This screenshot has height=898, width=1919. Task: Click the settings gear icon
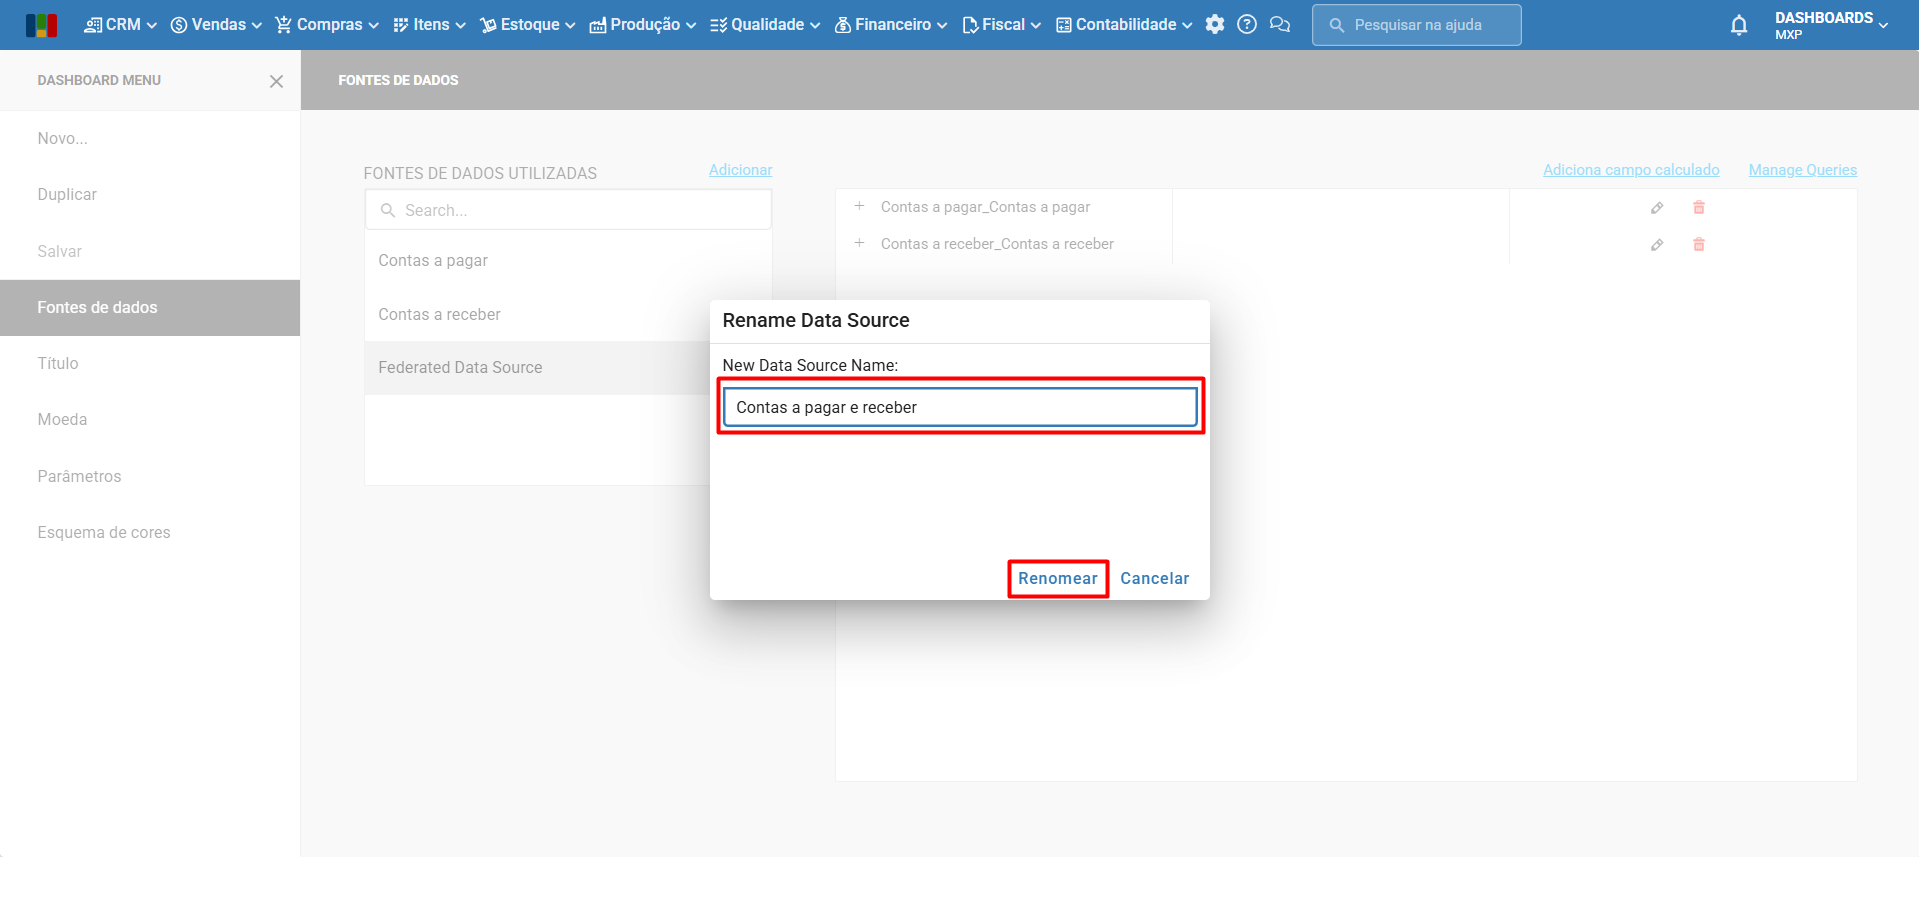pyautogui.click(x=1215, y=25)
